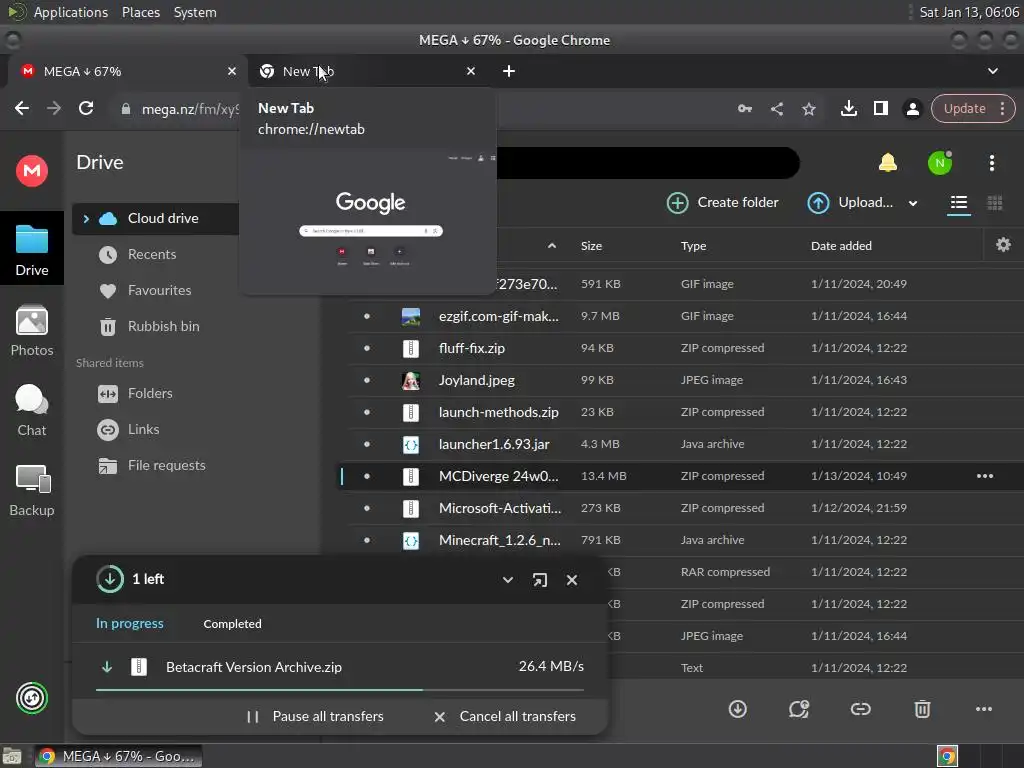Click the share-to-chat icon in bottom bar
The height and width of the screenshot is (768, 1024).
point(799,709)
